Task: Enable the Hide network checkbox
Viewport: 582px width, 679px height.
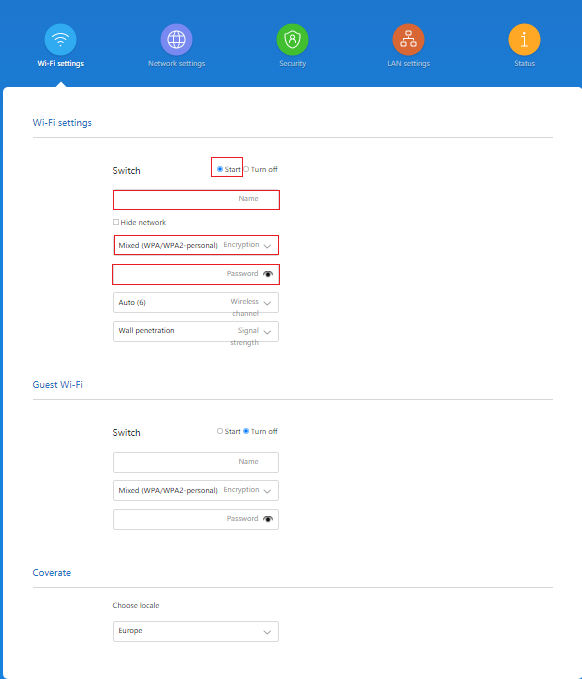Action: coord(116,222)
